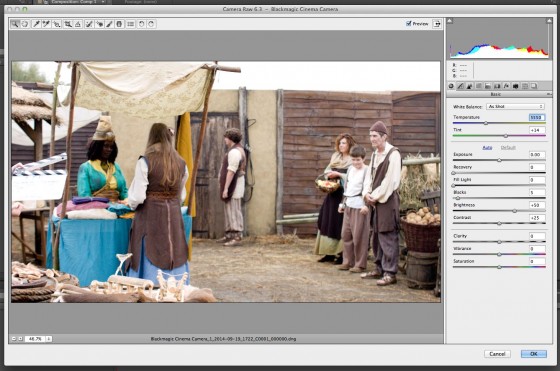Click the image preview area
Image resolution: width=560 pixels, height=371 pixels.
pyautogui.click(x=226, y=182)
